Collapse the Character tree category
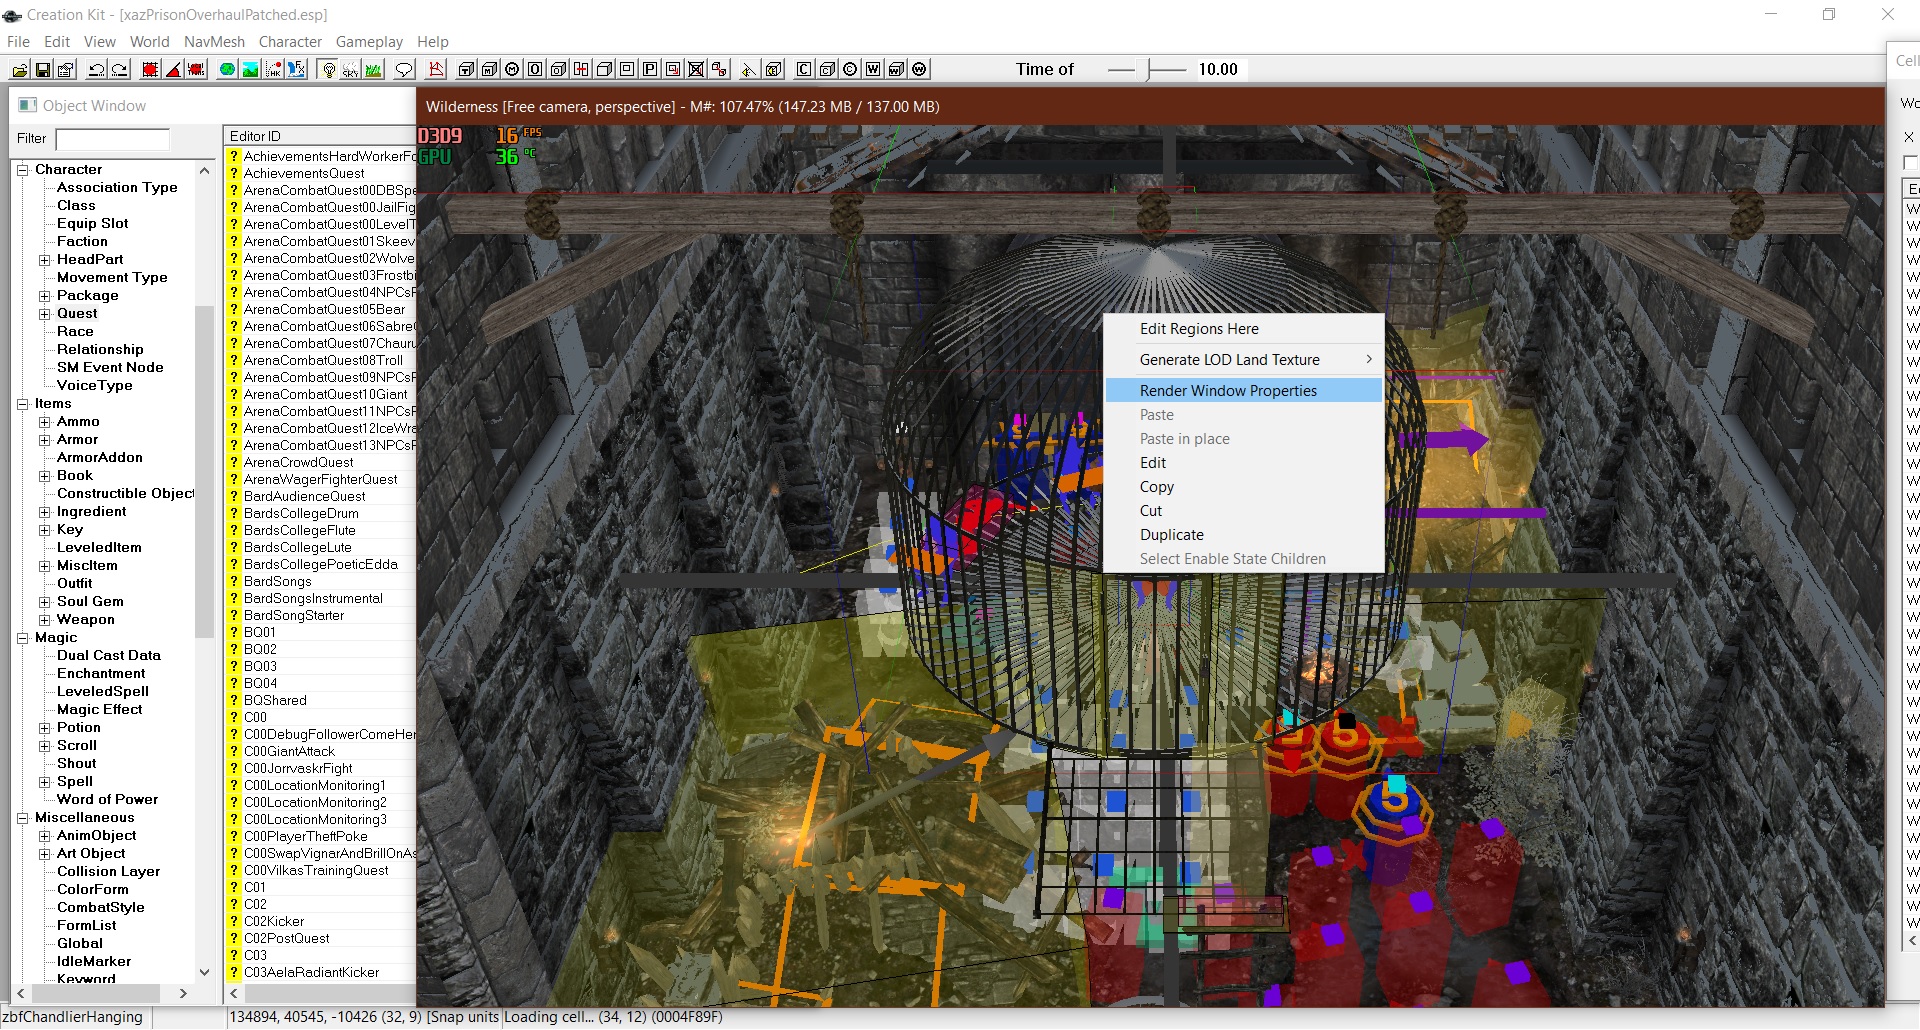The image size is (1920, 1030). 22,170
